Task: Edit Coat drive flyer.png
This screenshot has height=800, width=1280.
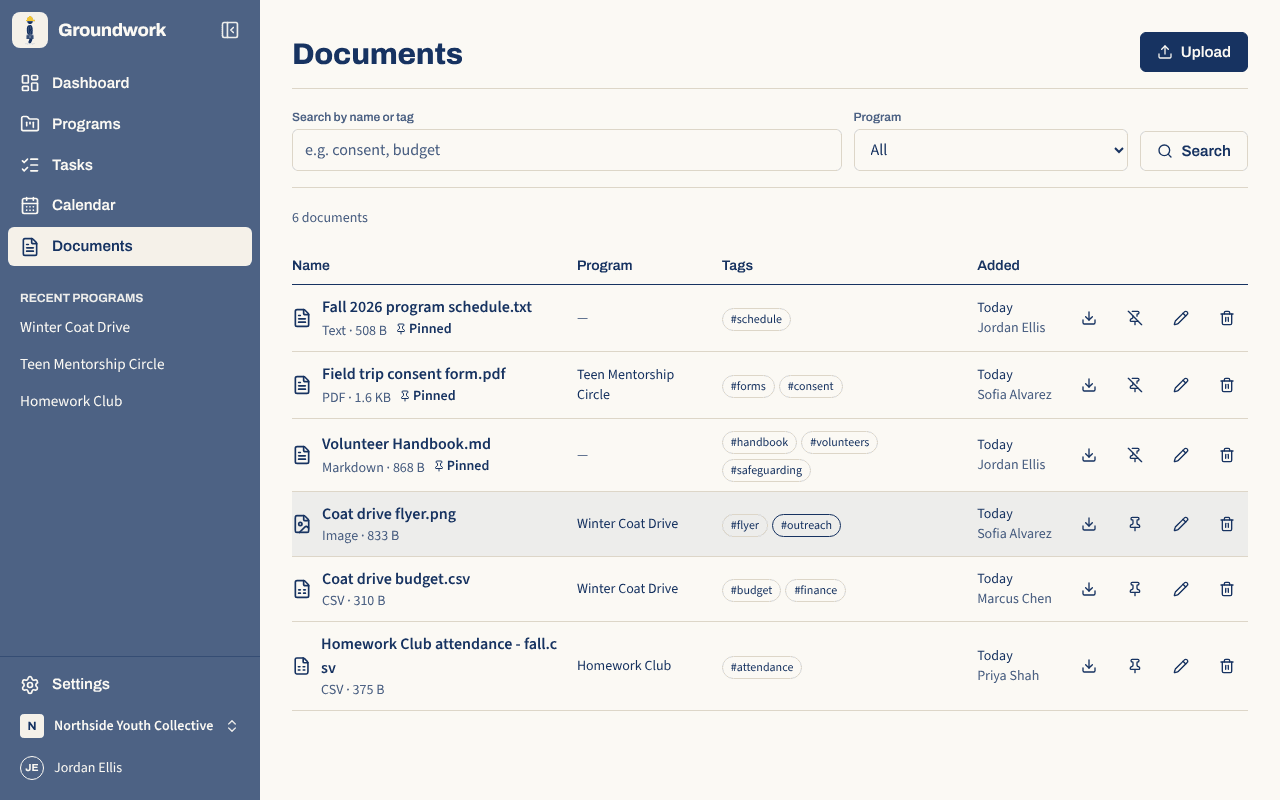Action: 1181,524
